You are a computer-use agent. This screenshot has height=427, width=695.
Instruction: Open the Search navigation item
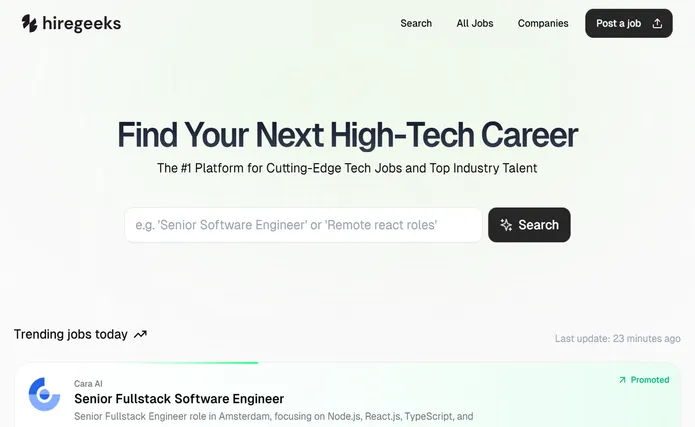point(416,23)
